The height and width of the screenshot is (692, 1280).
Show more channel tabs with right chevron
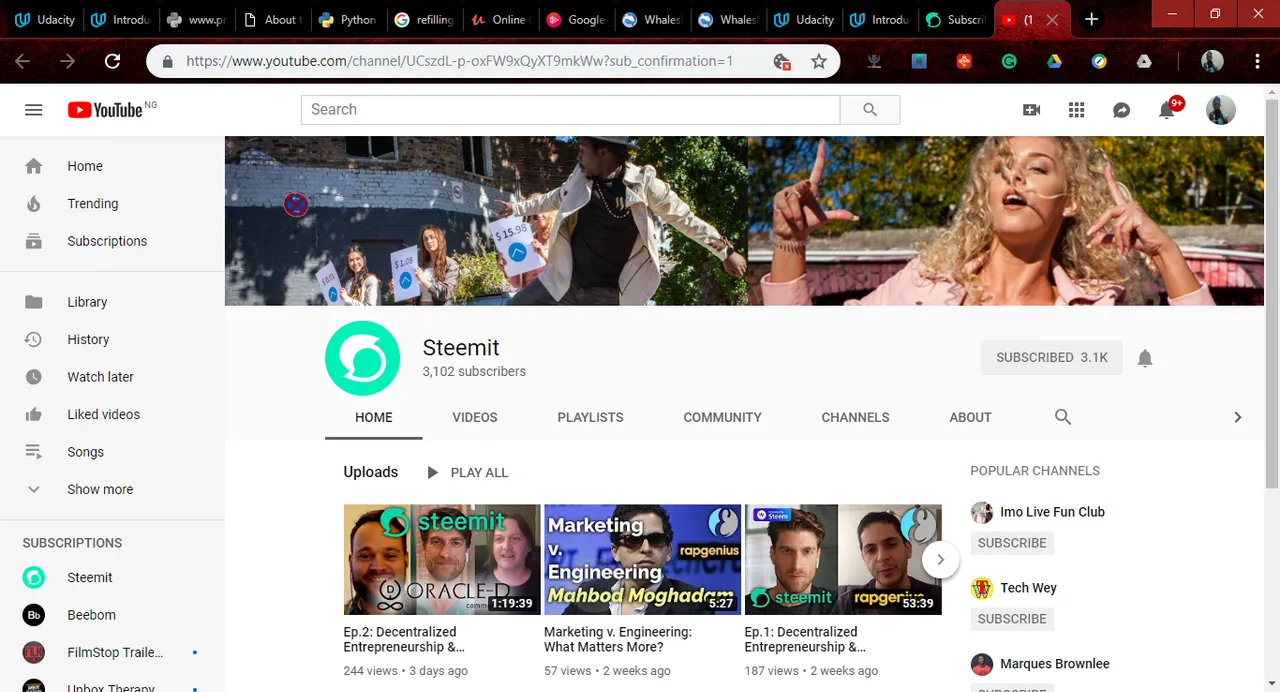coord(1237,417)
